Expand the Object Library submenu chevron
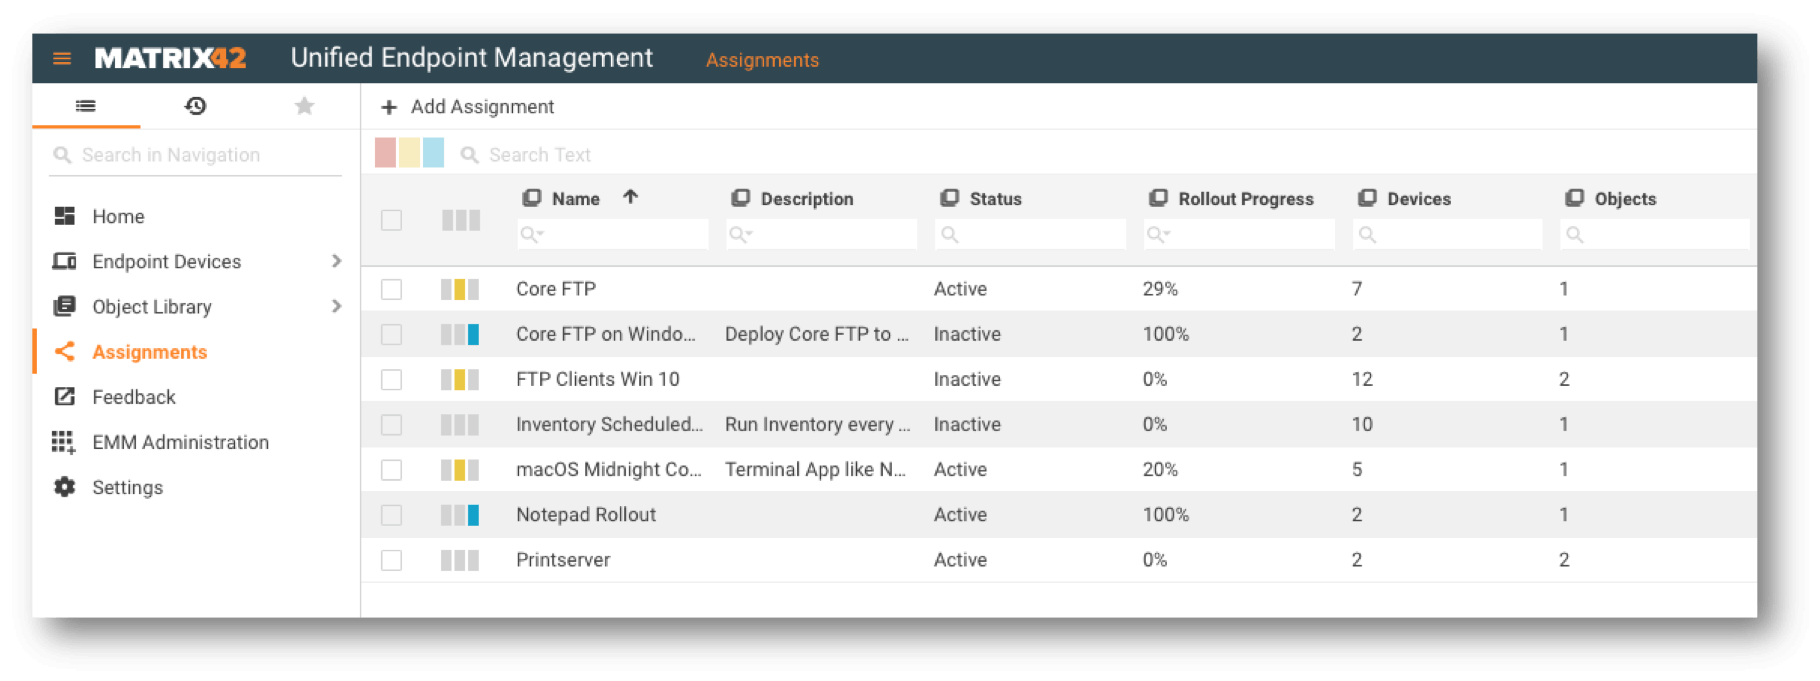Screen dimensions: 1820x681 (x=336, y=306)
